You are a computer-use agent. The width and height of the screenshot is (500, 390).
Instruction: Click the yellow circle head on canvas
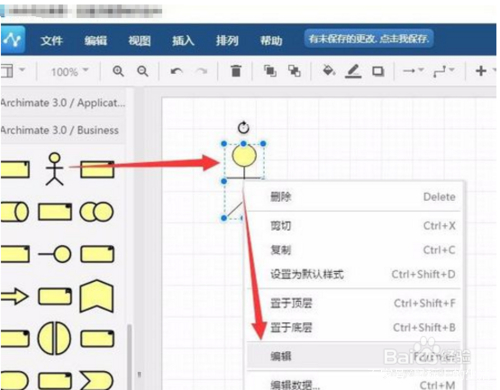click(x=244, y=156)
